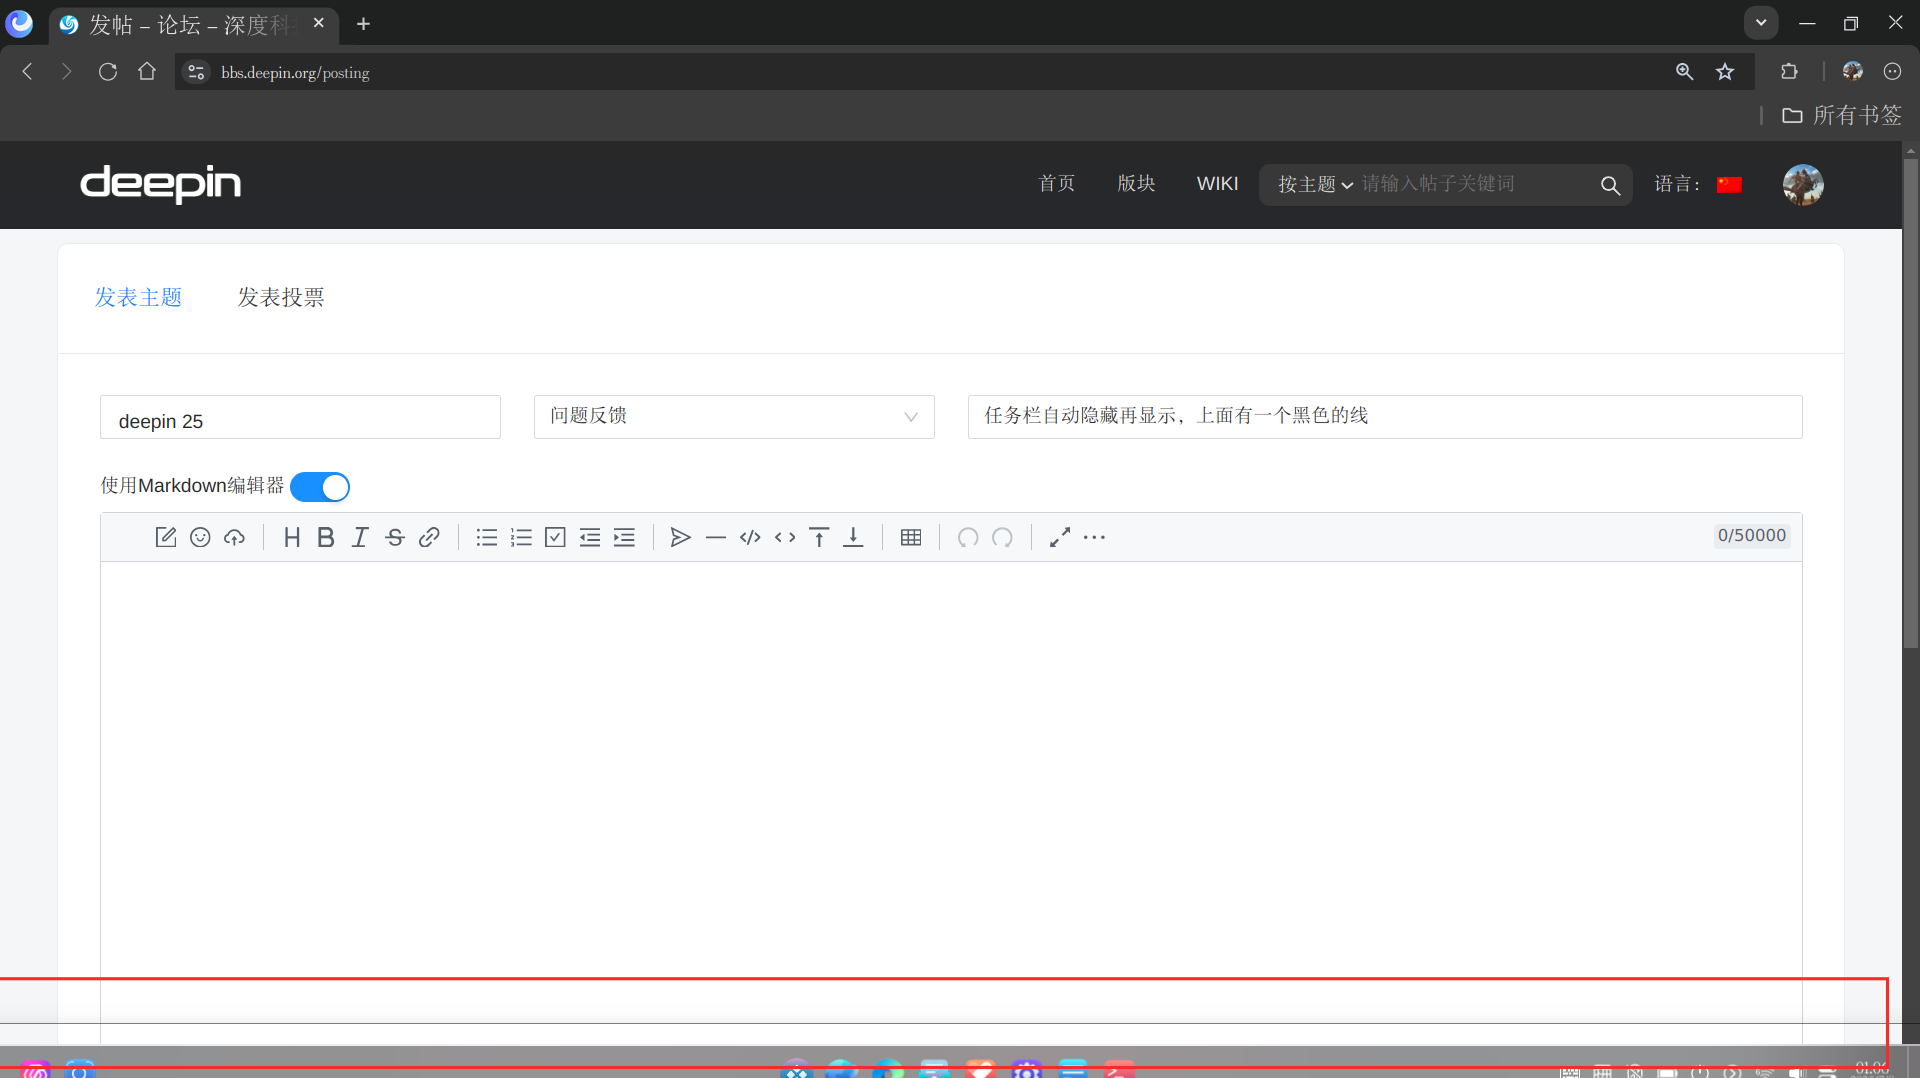Change language via the flag icon
Image resolution: width=1920 pixels, height=1078 pixels.
[1729, 184]
